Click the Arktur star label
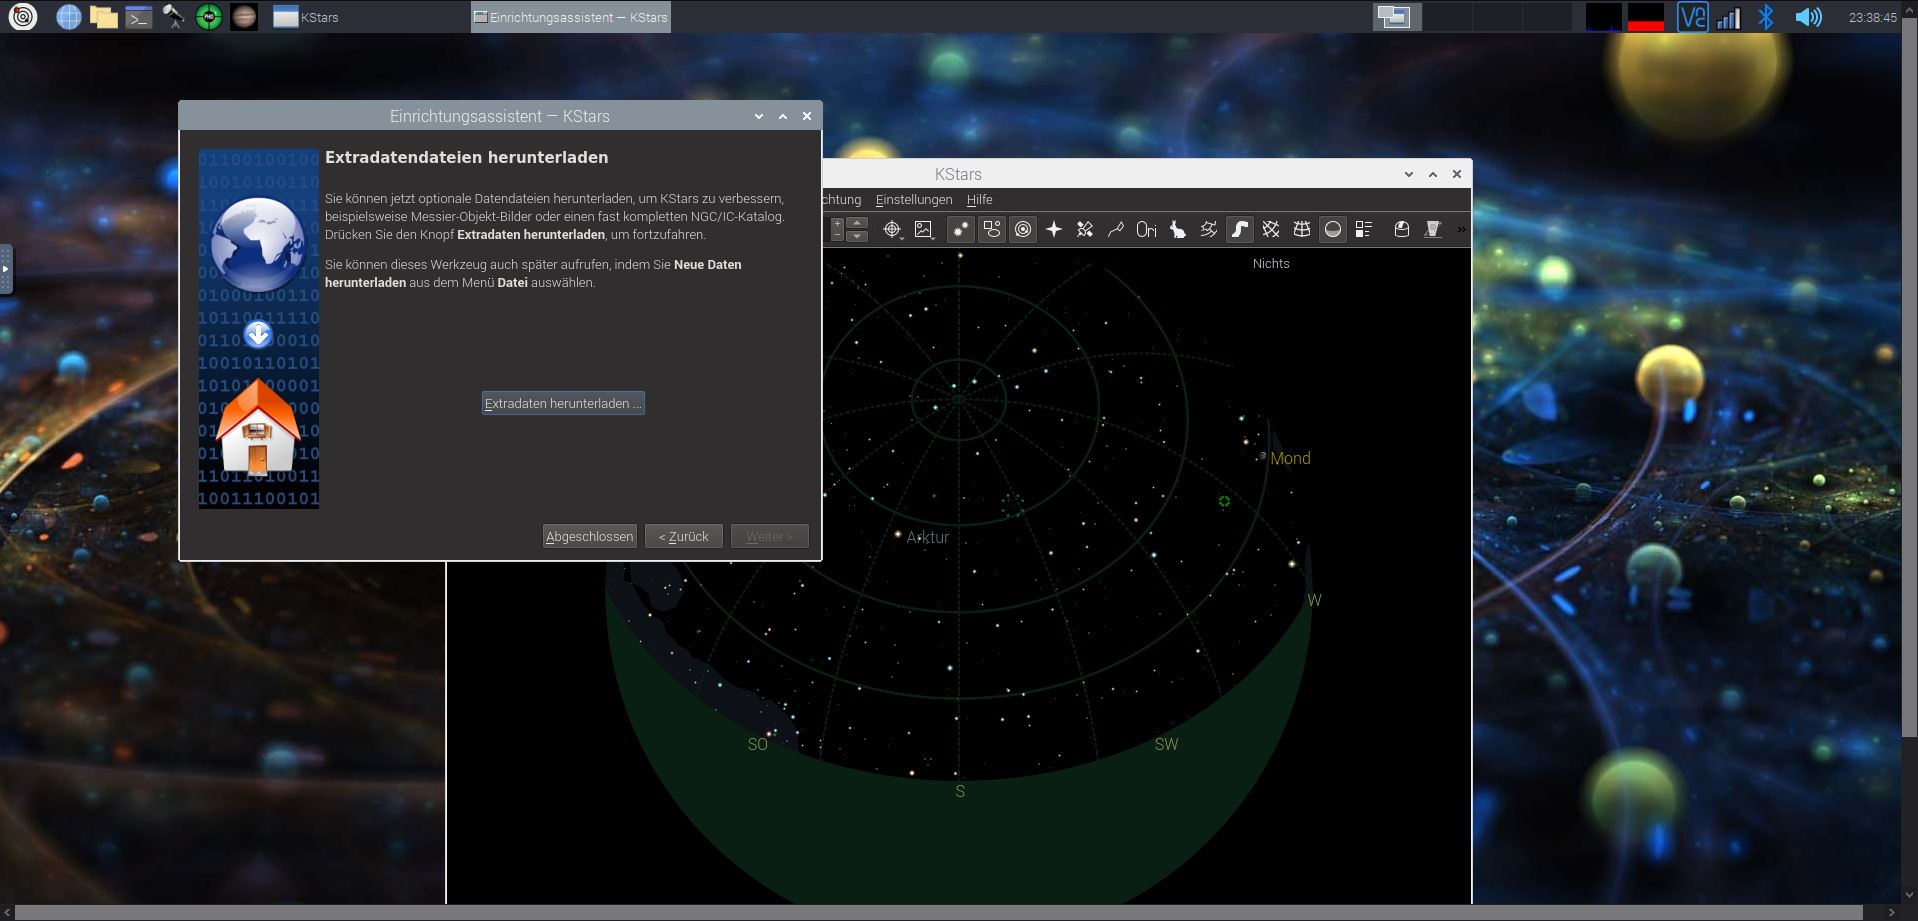The height and width of the screenshot is (921, 1918). point(928,537)
